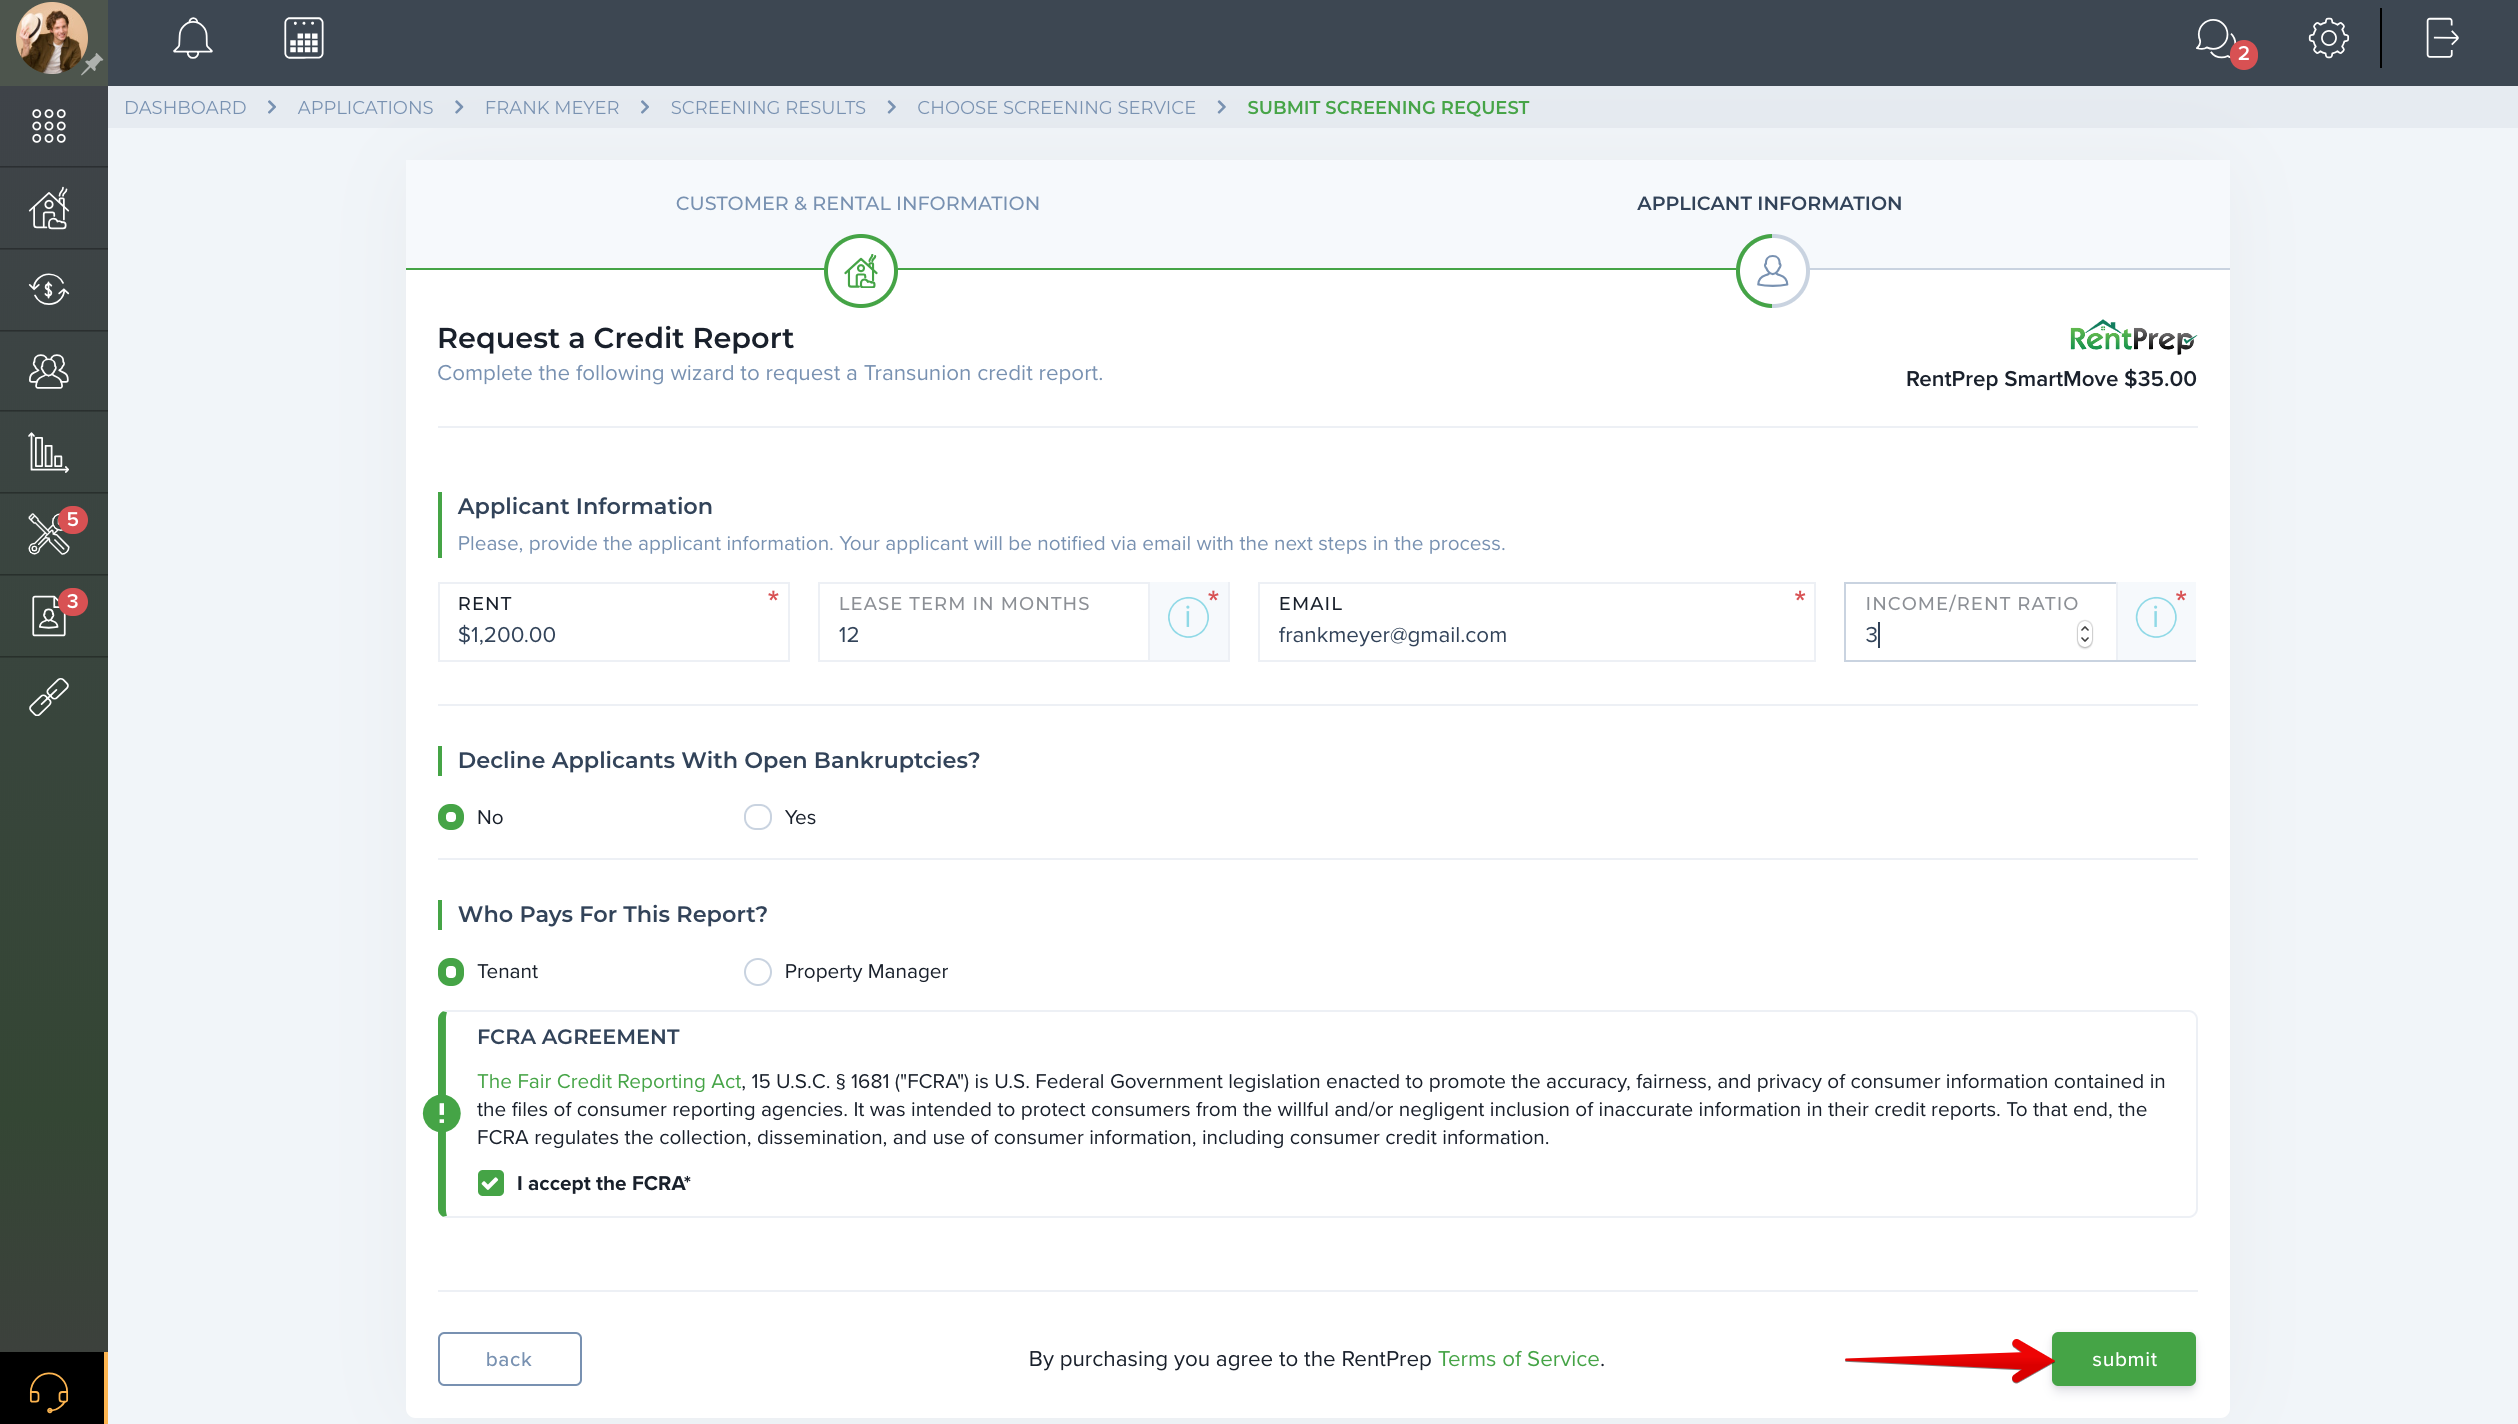Go to Dashboard breadcrumb
The height and width of the screenshot is (1424, 2518).
pyautogui.click(x=185, y=107)
